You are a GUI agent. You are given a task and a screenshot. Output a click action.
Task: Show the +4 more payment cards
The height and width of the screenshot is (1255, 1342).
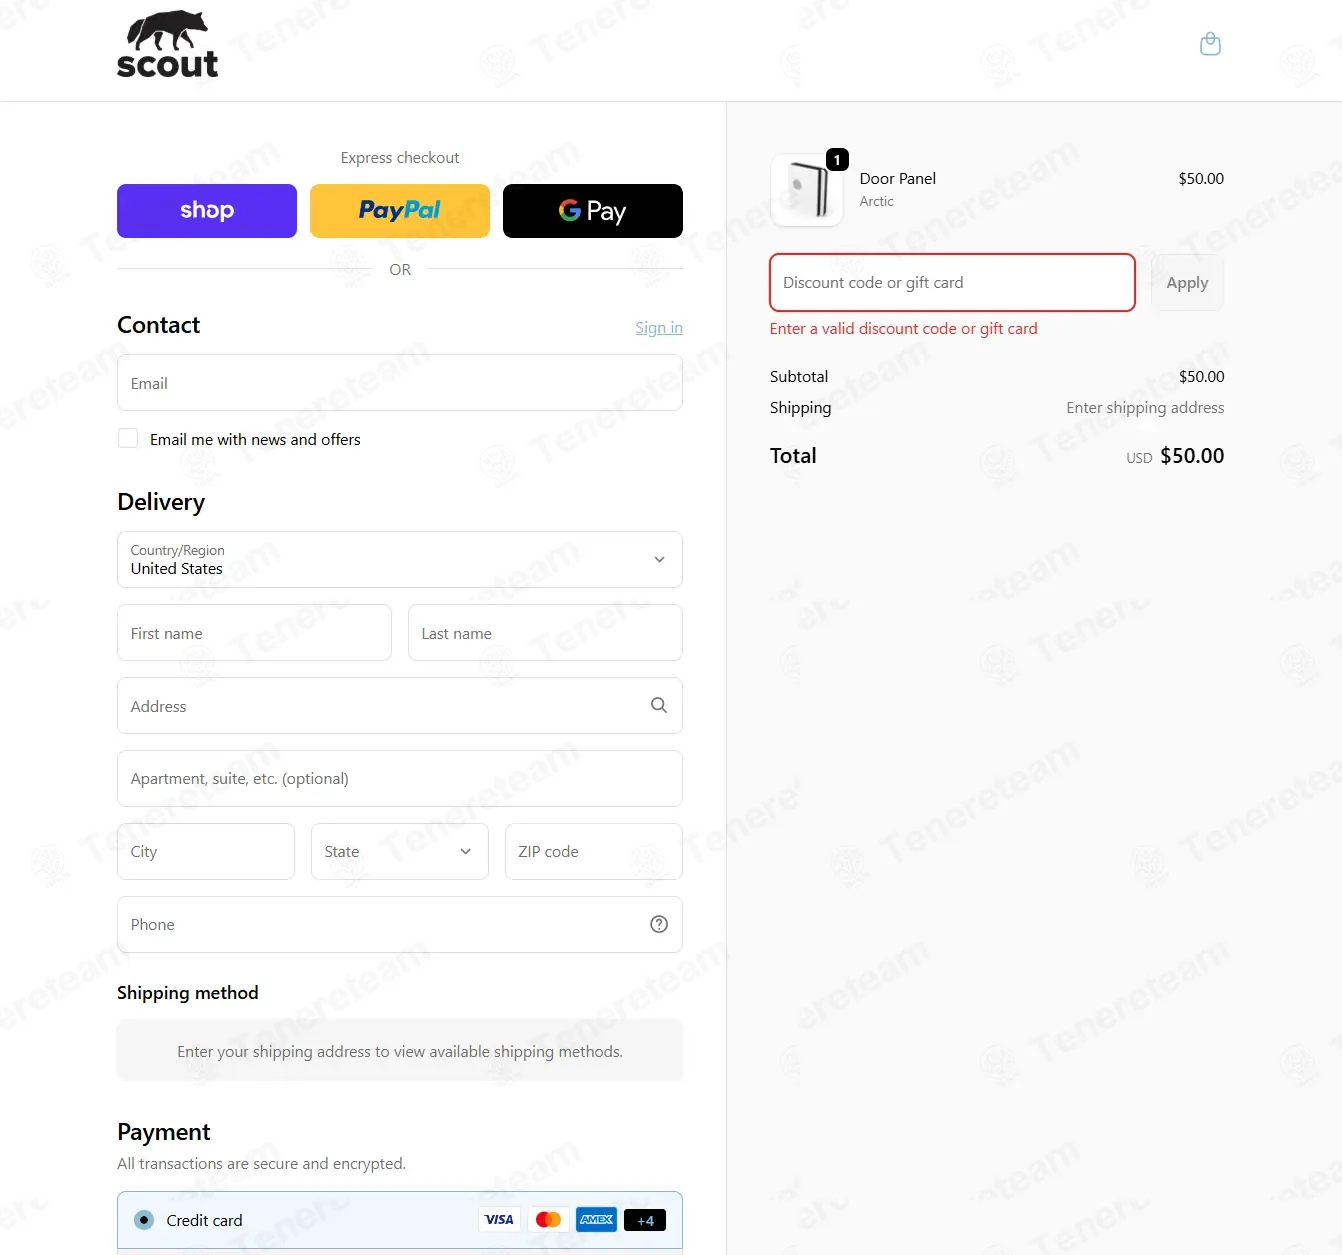(x=645, y=1220)
